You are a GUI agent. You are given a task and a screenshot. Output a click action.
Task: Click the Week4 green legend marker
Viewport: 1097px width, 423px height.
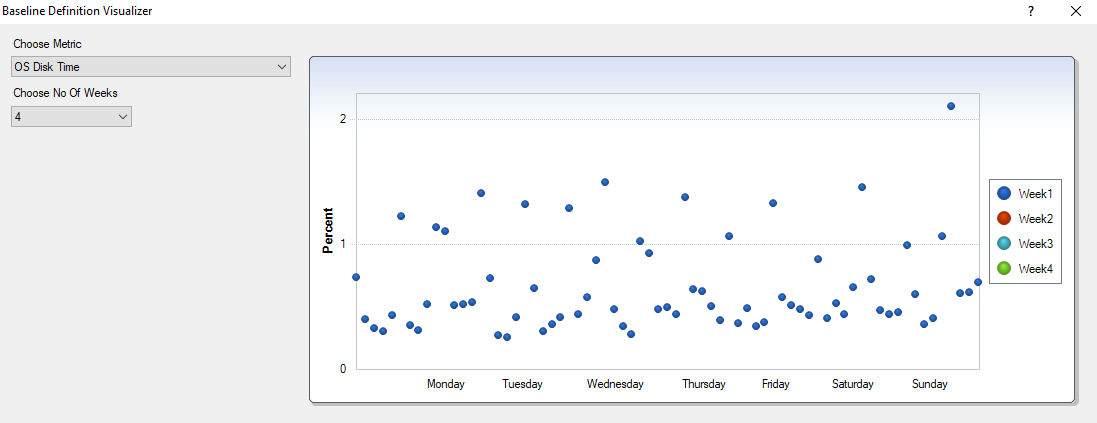tap(1004, 269)
